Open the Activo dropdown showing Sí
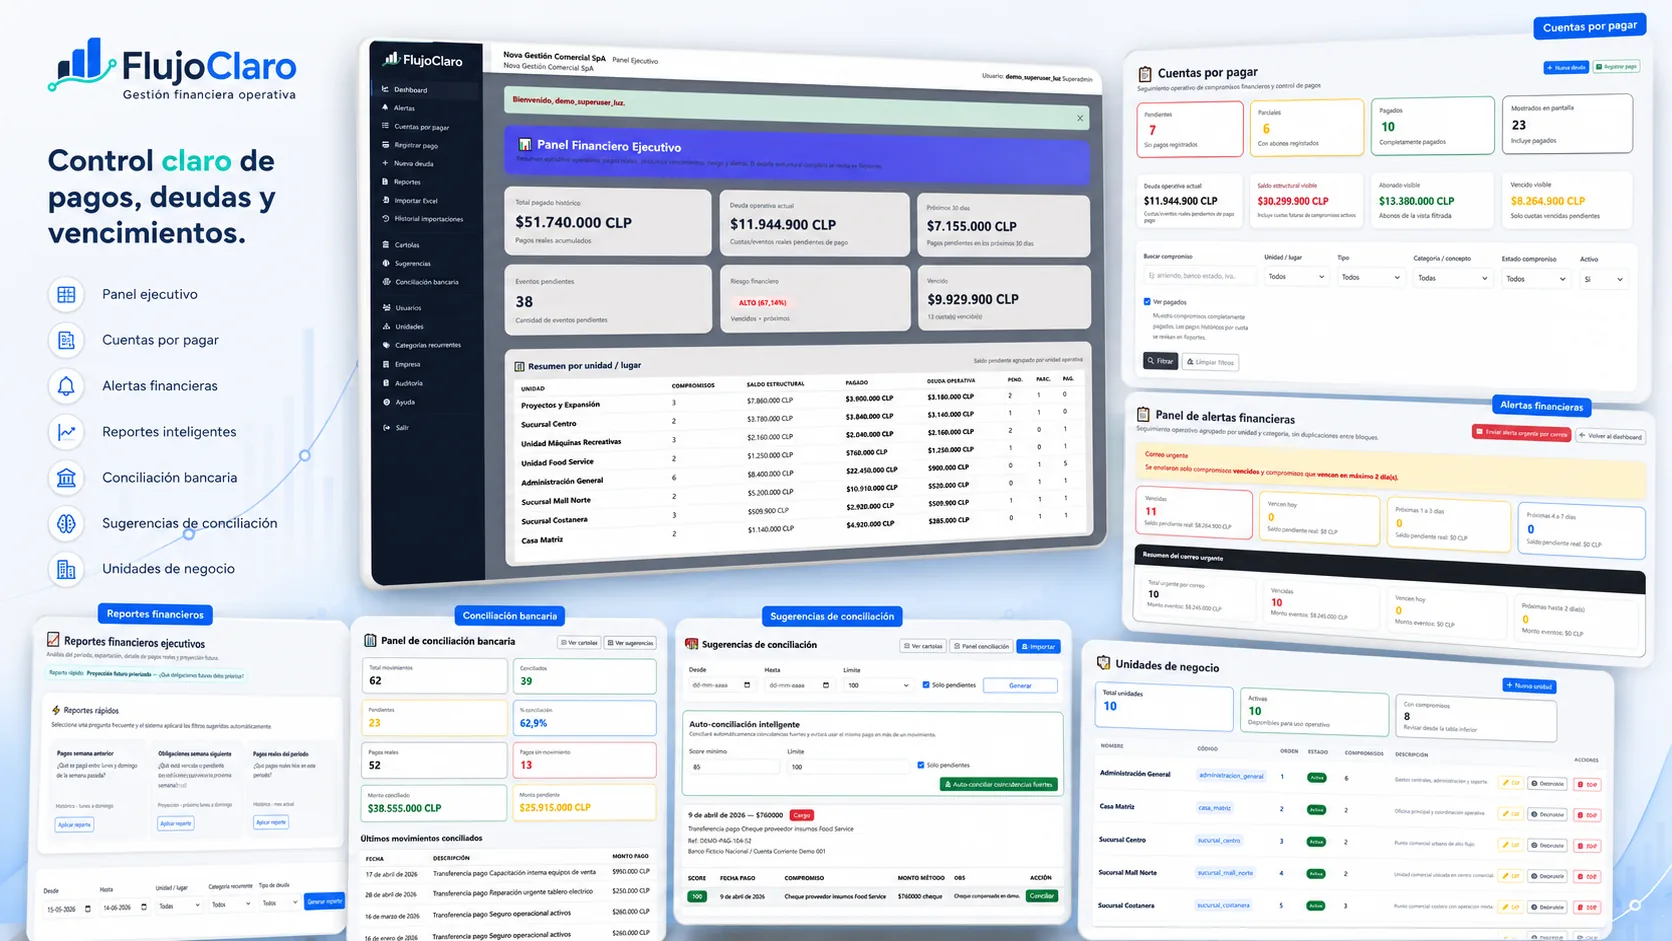The image size is (1672, 941). click(1603, 280)
